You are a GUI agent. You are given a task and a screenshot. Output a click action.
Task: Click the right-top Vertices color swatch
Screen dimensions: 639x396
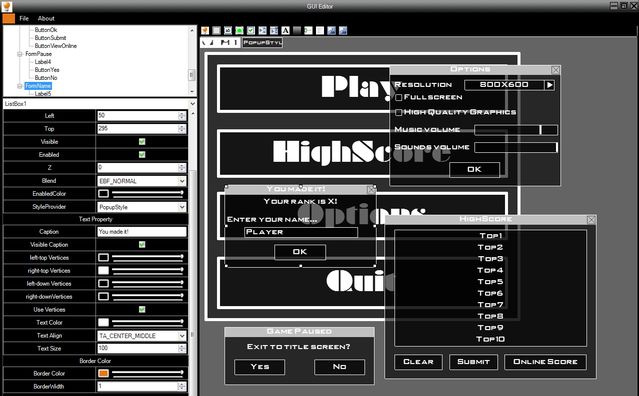coord(104,270)
